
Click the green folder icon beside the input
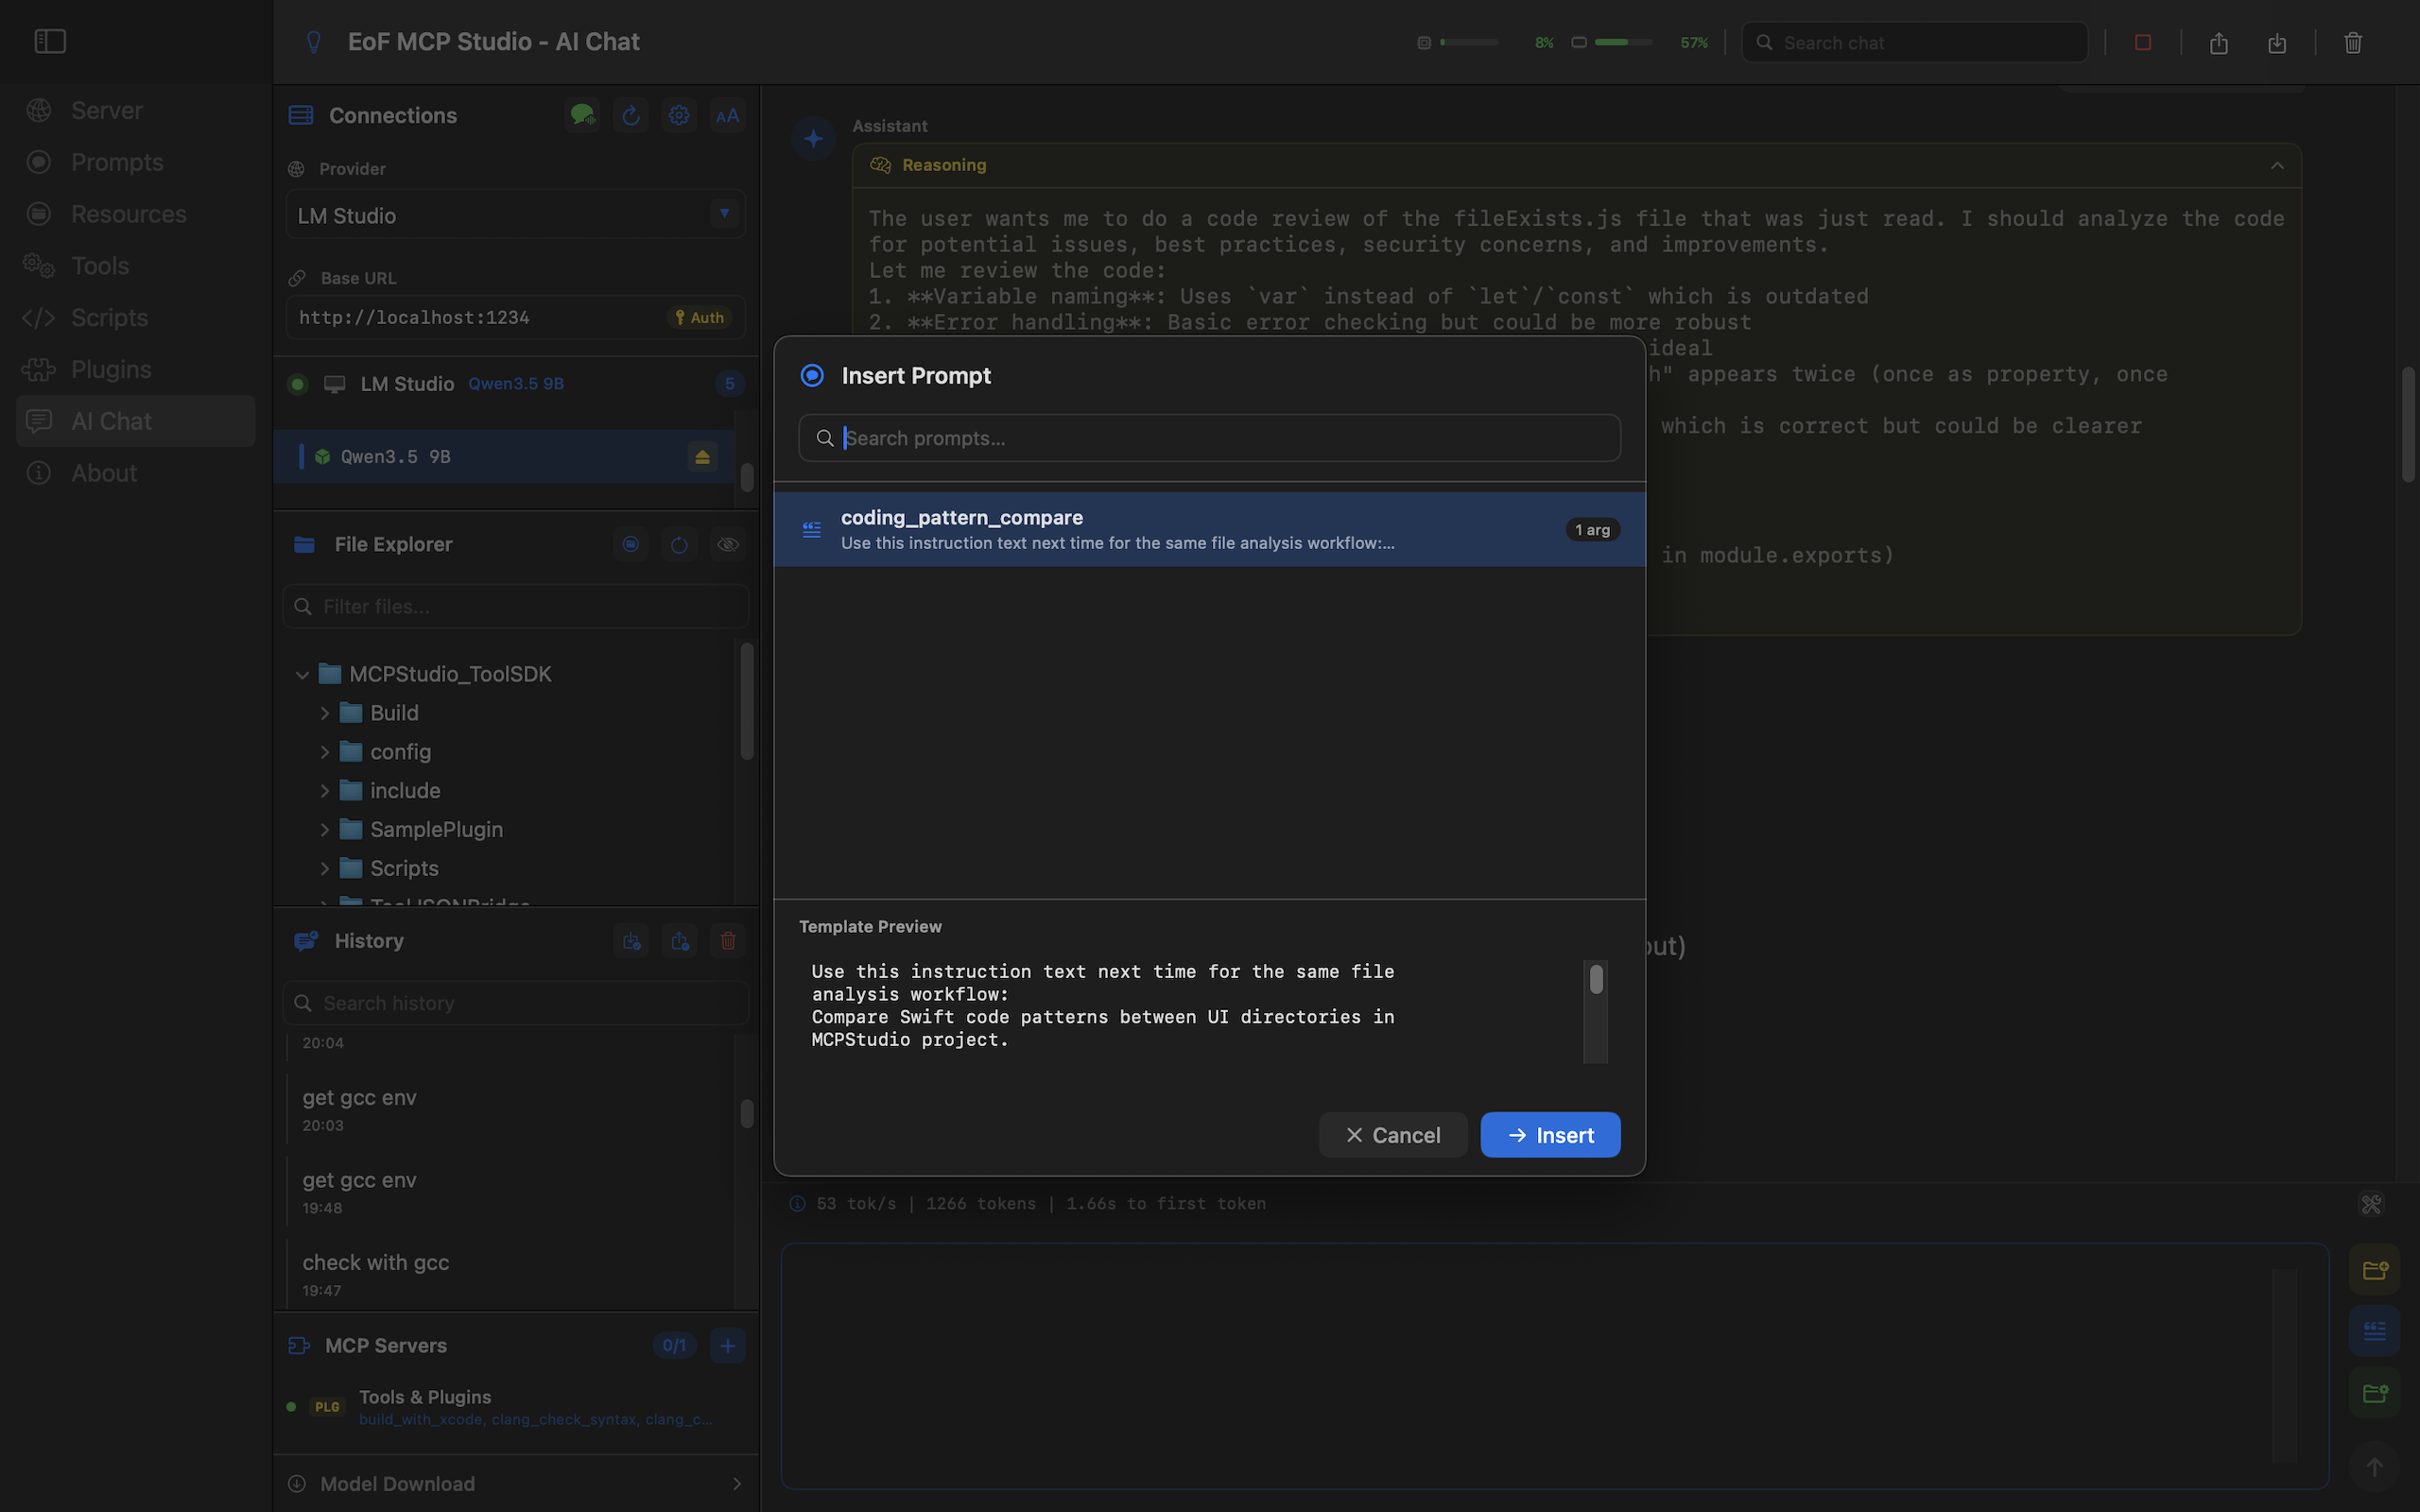2374,1393
